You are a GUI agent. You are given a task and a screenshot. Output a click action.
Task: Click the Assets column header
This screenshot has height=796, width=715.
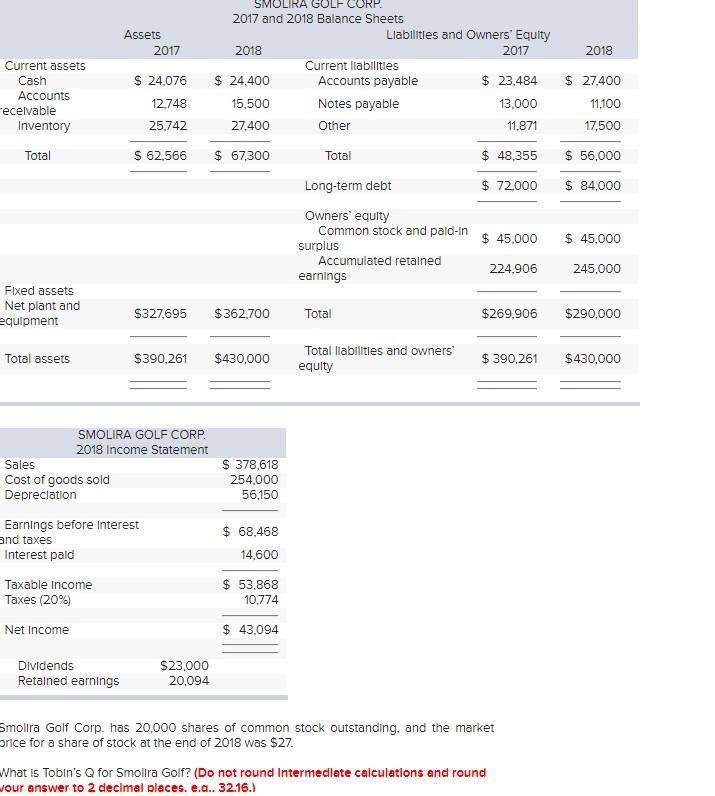click(x=142, y=35)
